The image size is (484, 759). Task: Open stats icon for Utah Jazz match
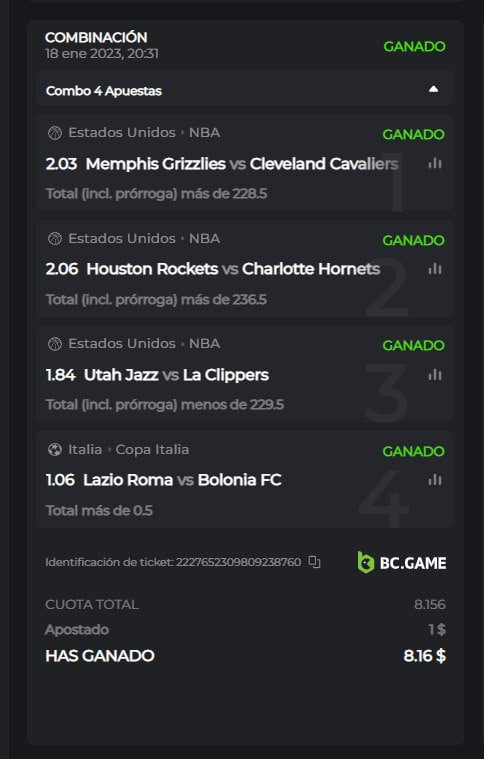pos(435,374)
